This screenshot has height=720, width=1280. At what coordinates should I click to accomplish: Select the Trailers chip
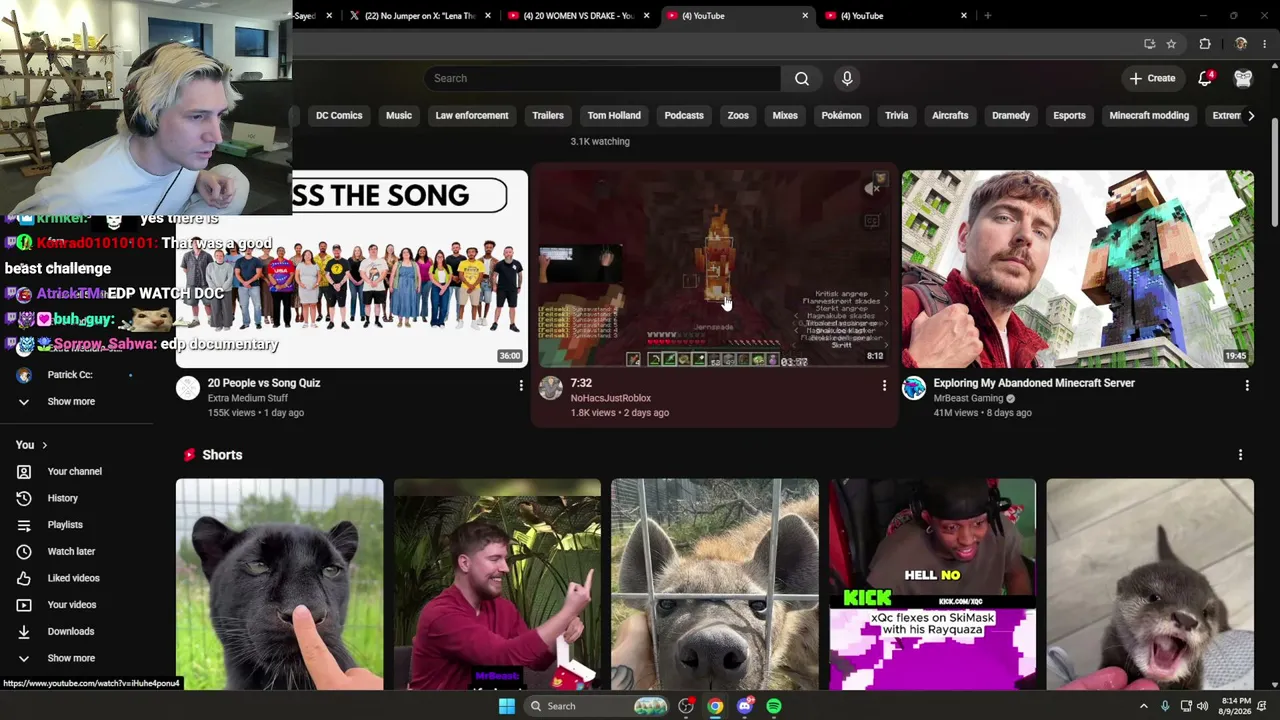coord(548,115)
